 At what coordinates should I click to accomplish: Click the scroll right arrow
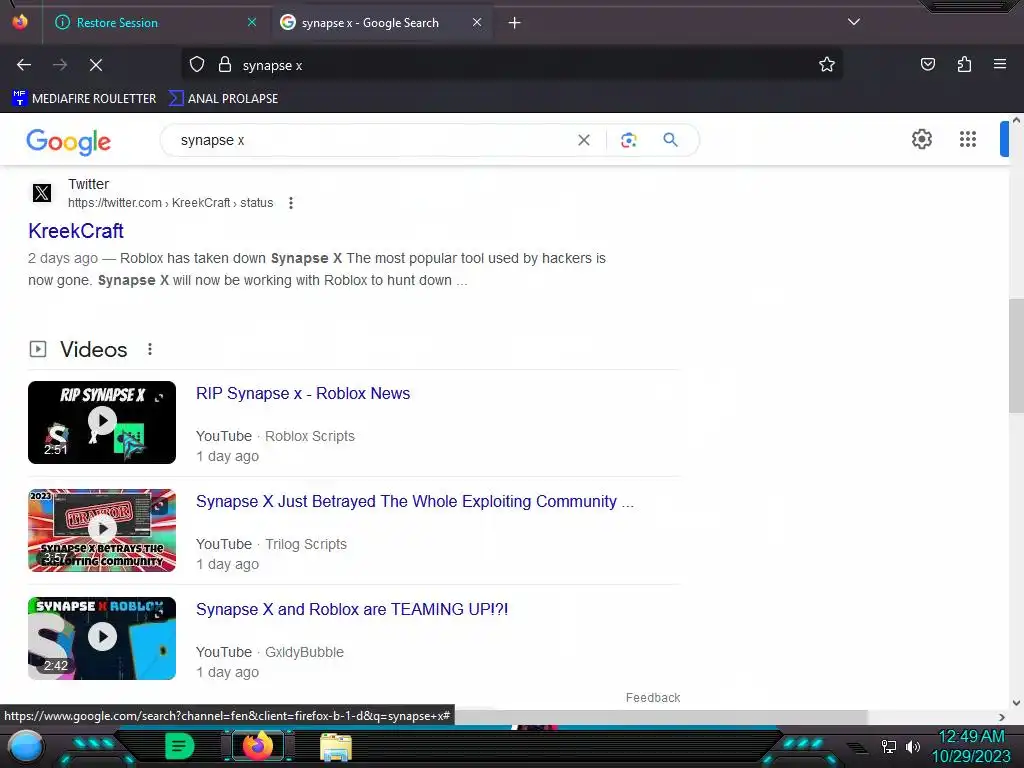tap(1002, 717)
